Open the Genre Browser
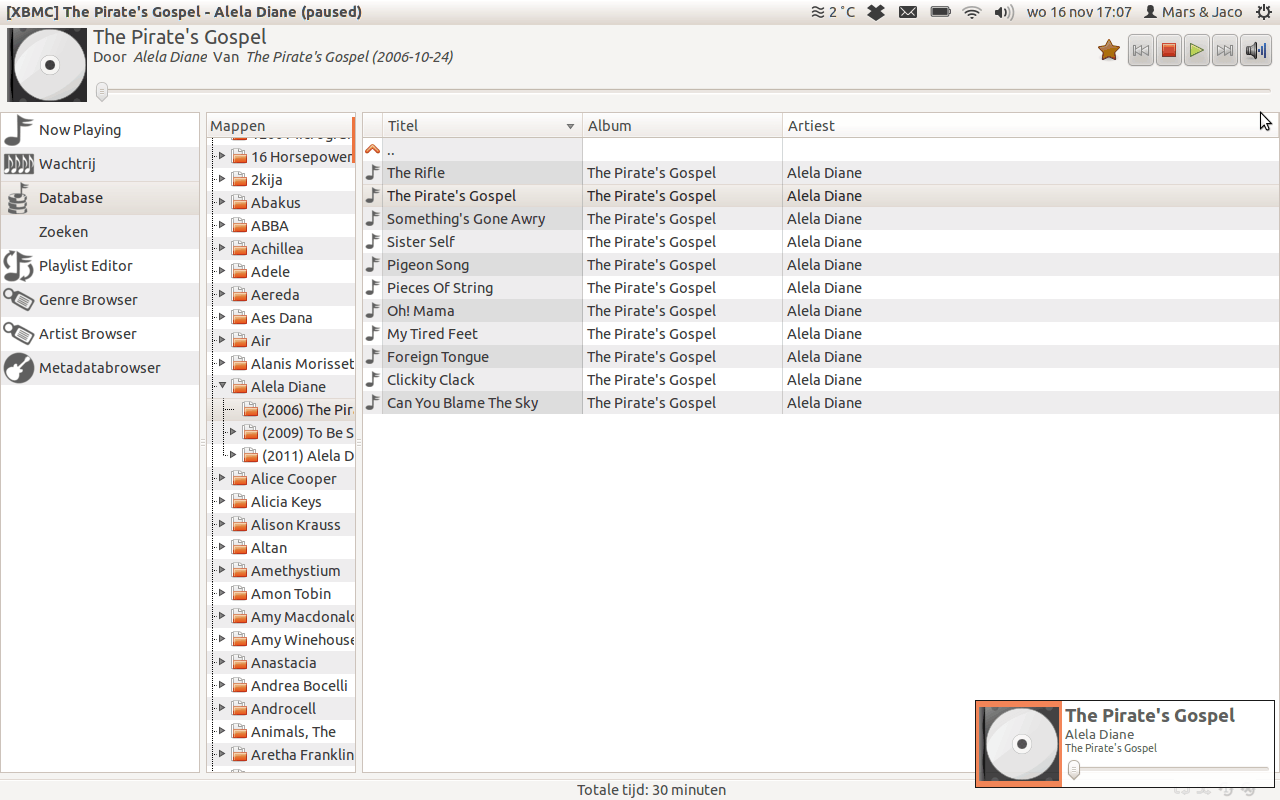The height and width of the screenshot is (800, 1280). (x=100, y=300)
